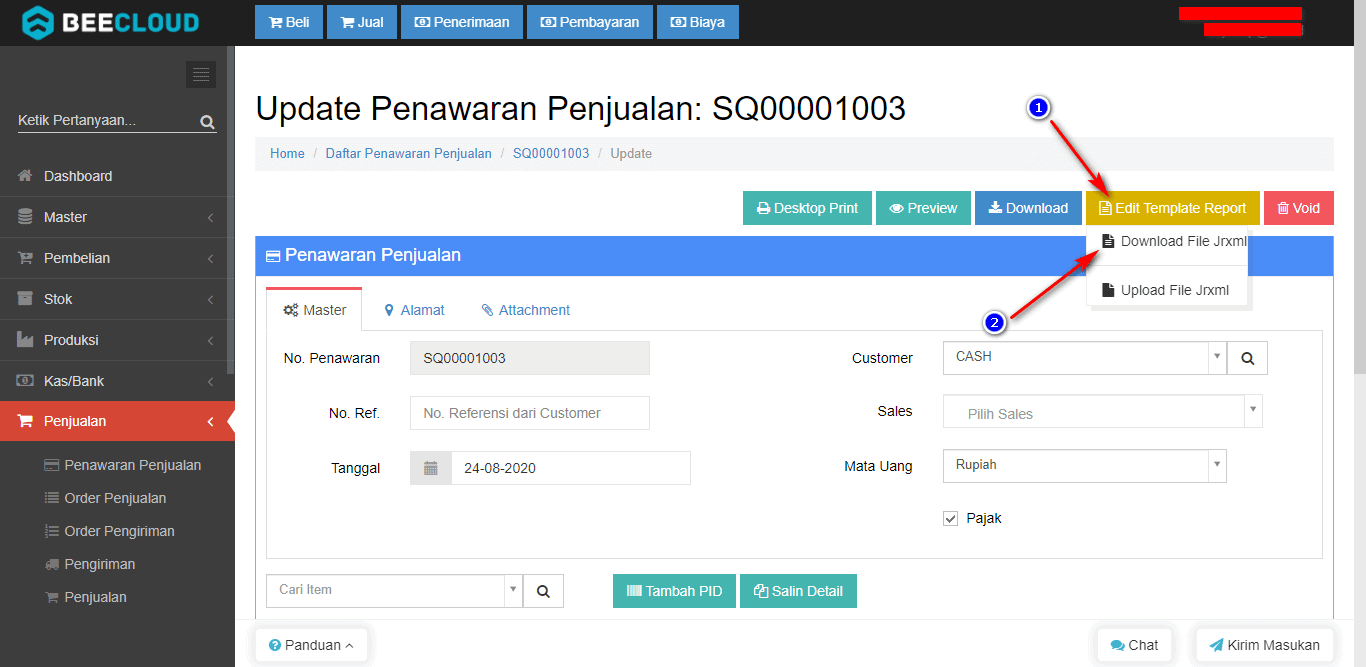This screenshot has width=1366, height=667.
Task: Click the Pembayaran button
Action: (x=590, y=22)
